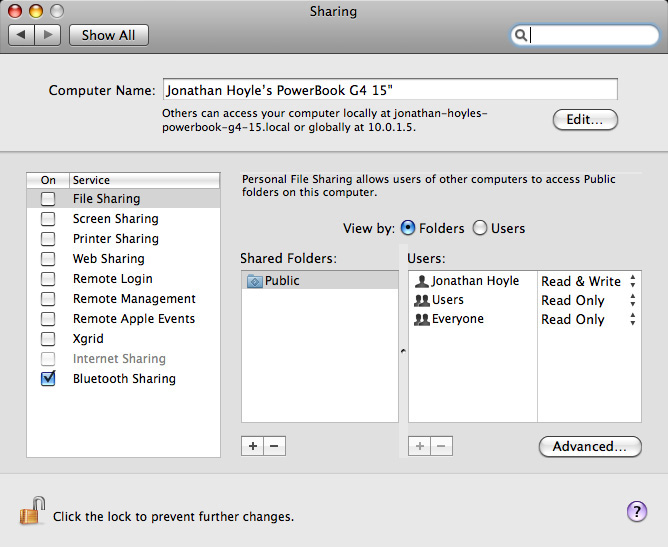Screen dimensions: 668x547
Task: Select the Public shared folder row
Action: [320, 280]
